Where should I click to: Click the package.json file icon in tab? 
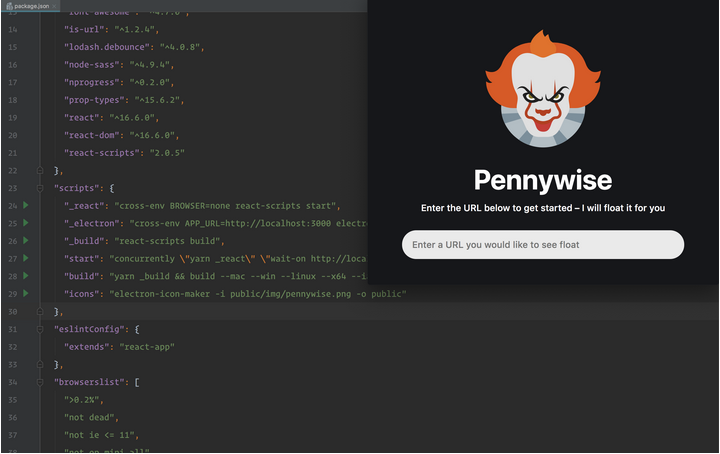pyautogui.click(x=9, y=6)
